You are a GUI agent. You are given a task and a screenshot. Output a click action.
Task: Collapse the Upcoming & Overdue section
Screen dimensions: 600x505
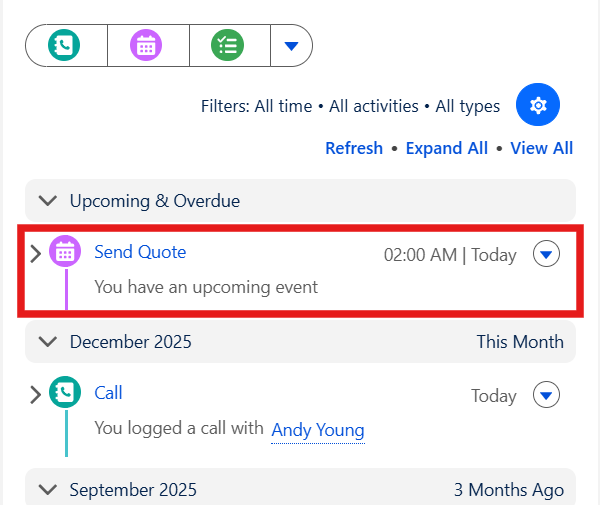point(48,200)
